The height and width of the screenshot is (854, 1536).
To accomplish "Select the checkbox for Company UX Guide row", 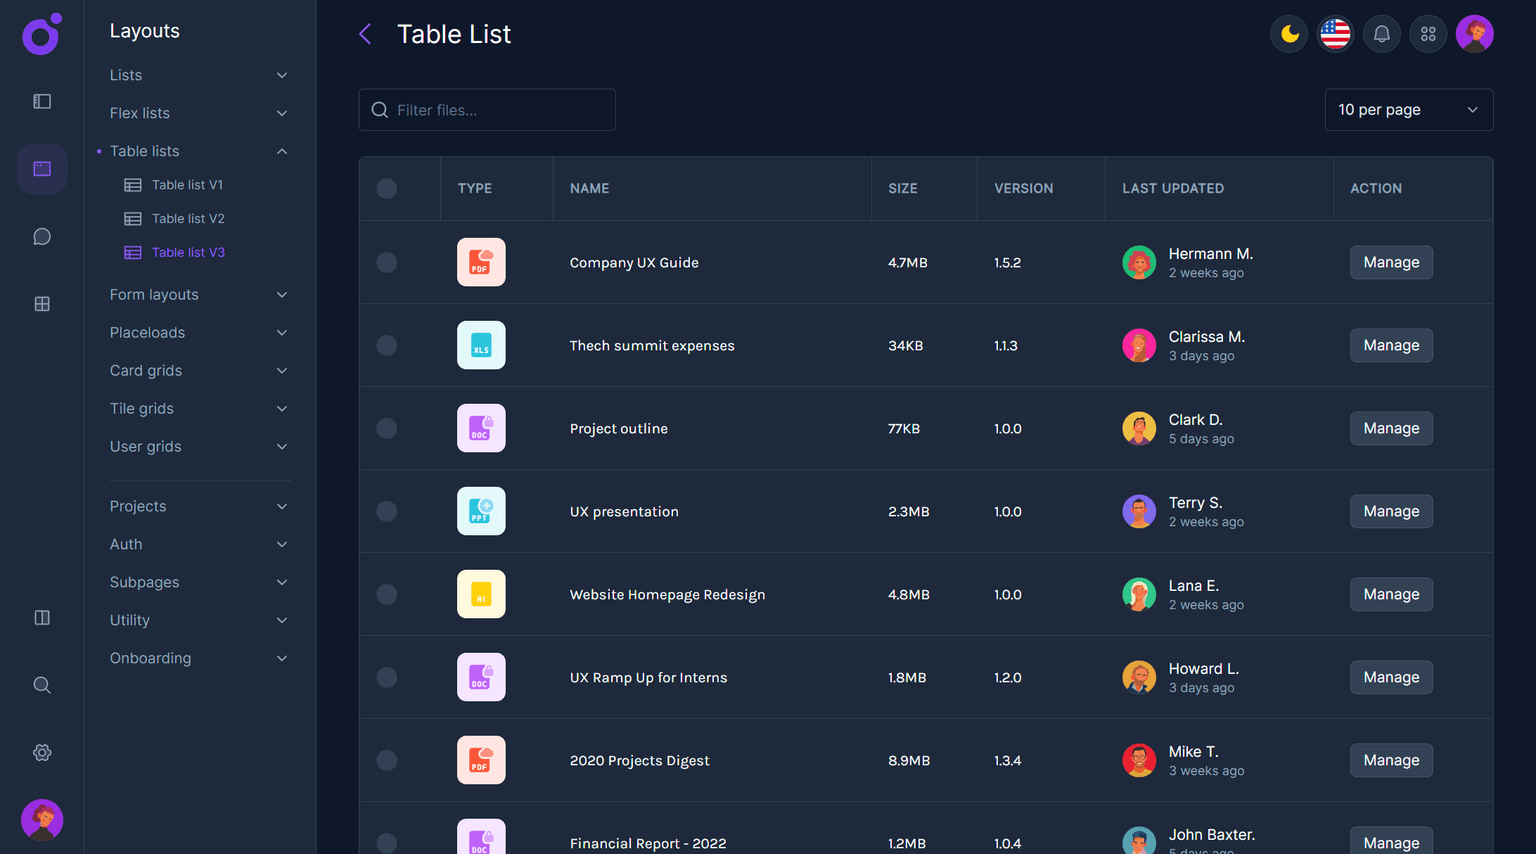I will (387, 262).
